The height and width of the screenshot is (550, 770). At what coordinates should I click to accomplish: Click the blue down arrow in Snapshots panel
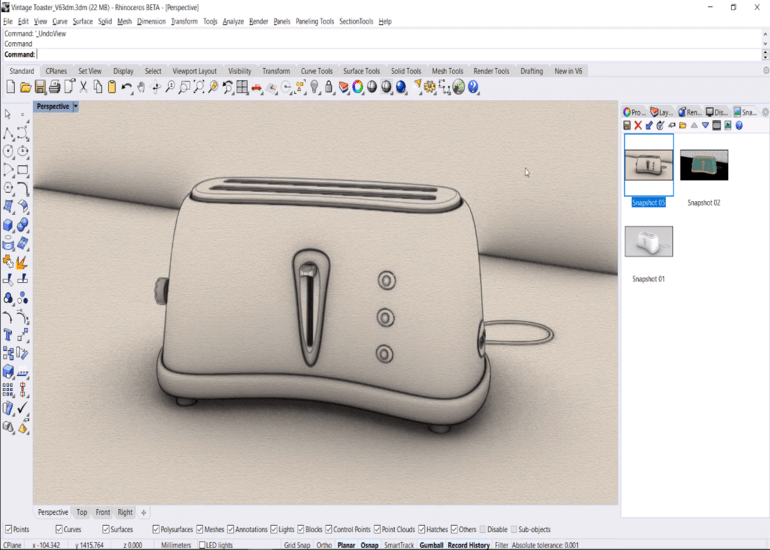pos(705,125)
